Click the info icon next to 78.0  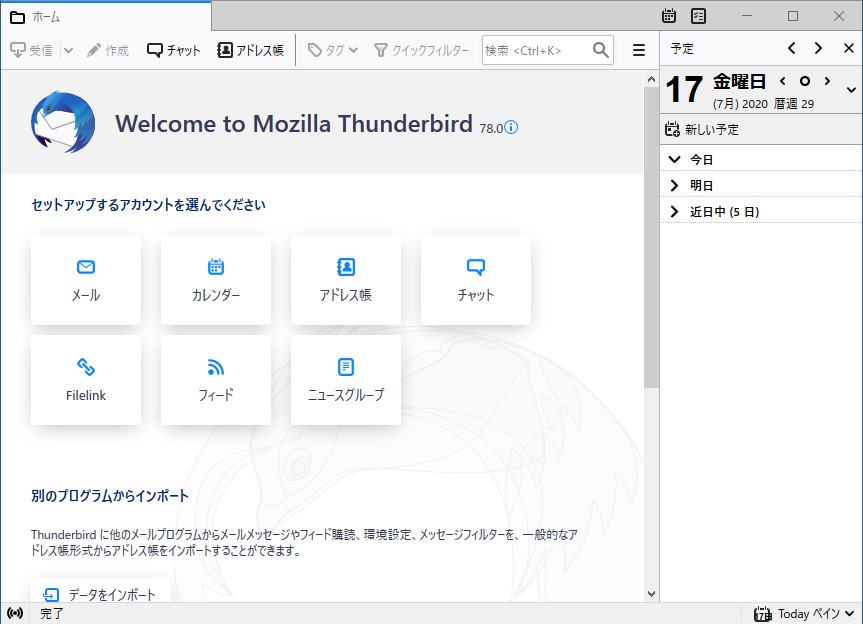(510, 128)
